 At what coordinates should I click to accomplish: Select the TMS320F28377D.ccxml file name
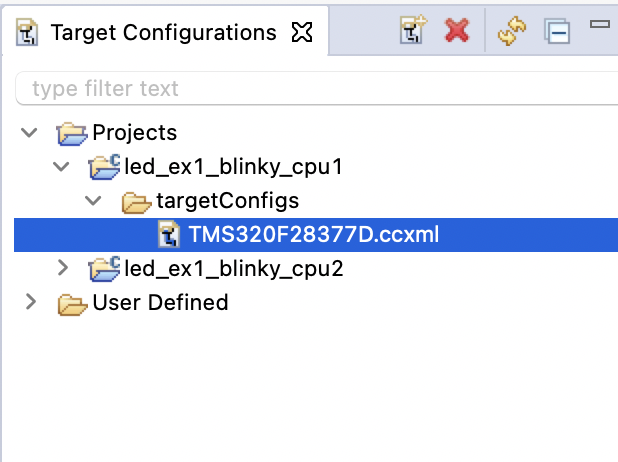pyautogui.click(x=314, y=235)
